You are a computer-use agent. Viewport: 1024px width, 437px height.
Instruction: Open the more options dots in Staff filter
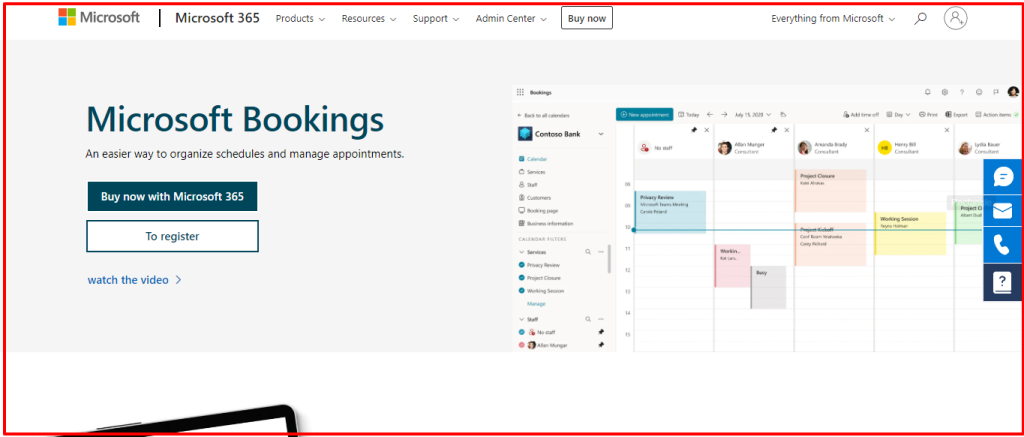point(601,319)
